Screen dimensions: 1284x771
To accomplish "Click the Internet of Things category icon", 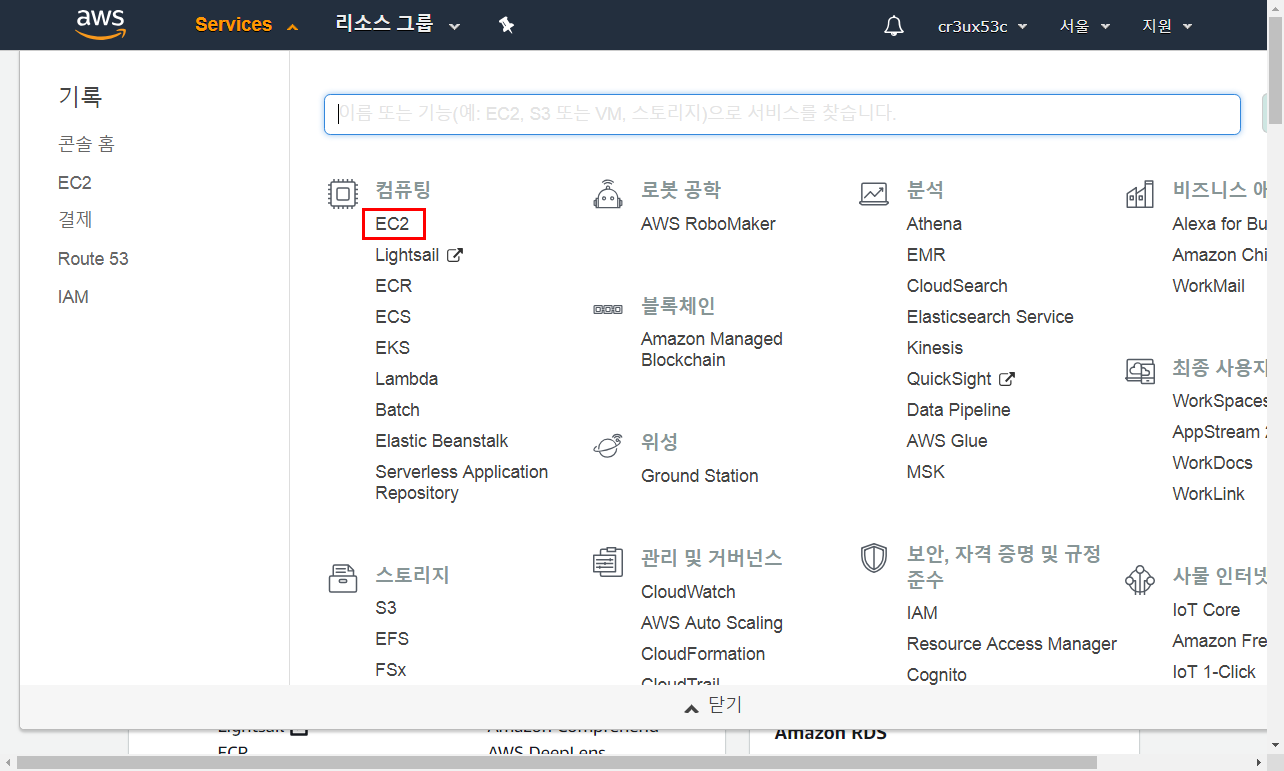I will (1140, 579).
